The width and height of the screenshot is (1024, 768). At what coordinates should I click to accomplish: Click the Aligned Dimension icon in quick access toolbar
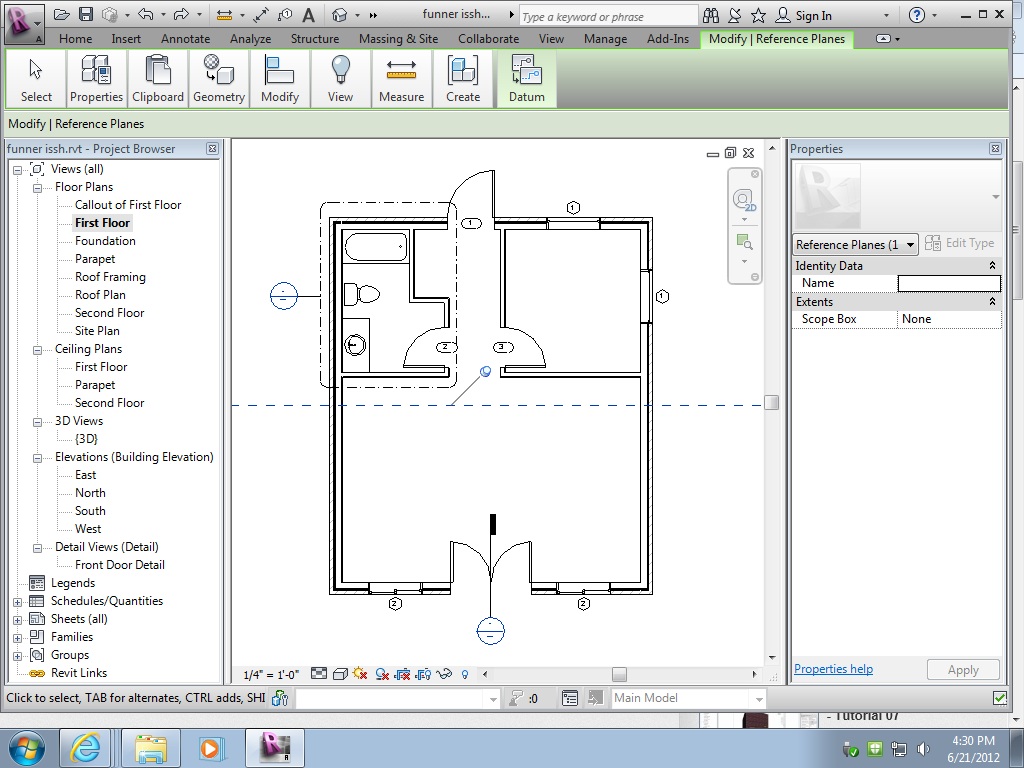pyautogui.click(x=224, y=14)
